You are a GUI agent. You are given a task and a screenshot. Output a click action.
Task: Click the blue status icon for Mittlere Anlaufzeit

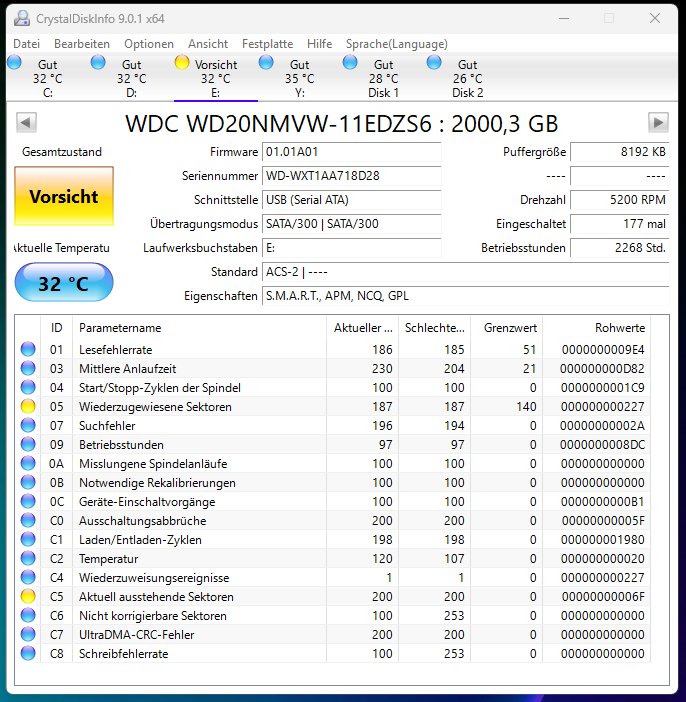pyautogui.click(x=28, y=368)
